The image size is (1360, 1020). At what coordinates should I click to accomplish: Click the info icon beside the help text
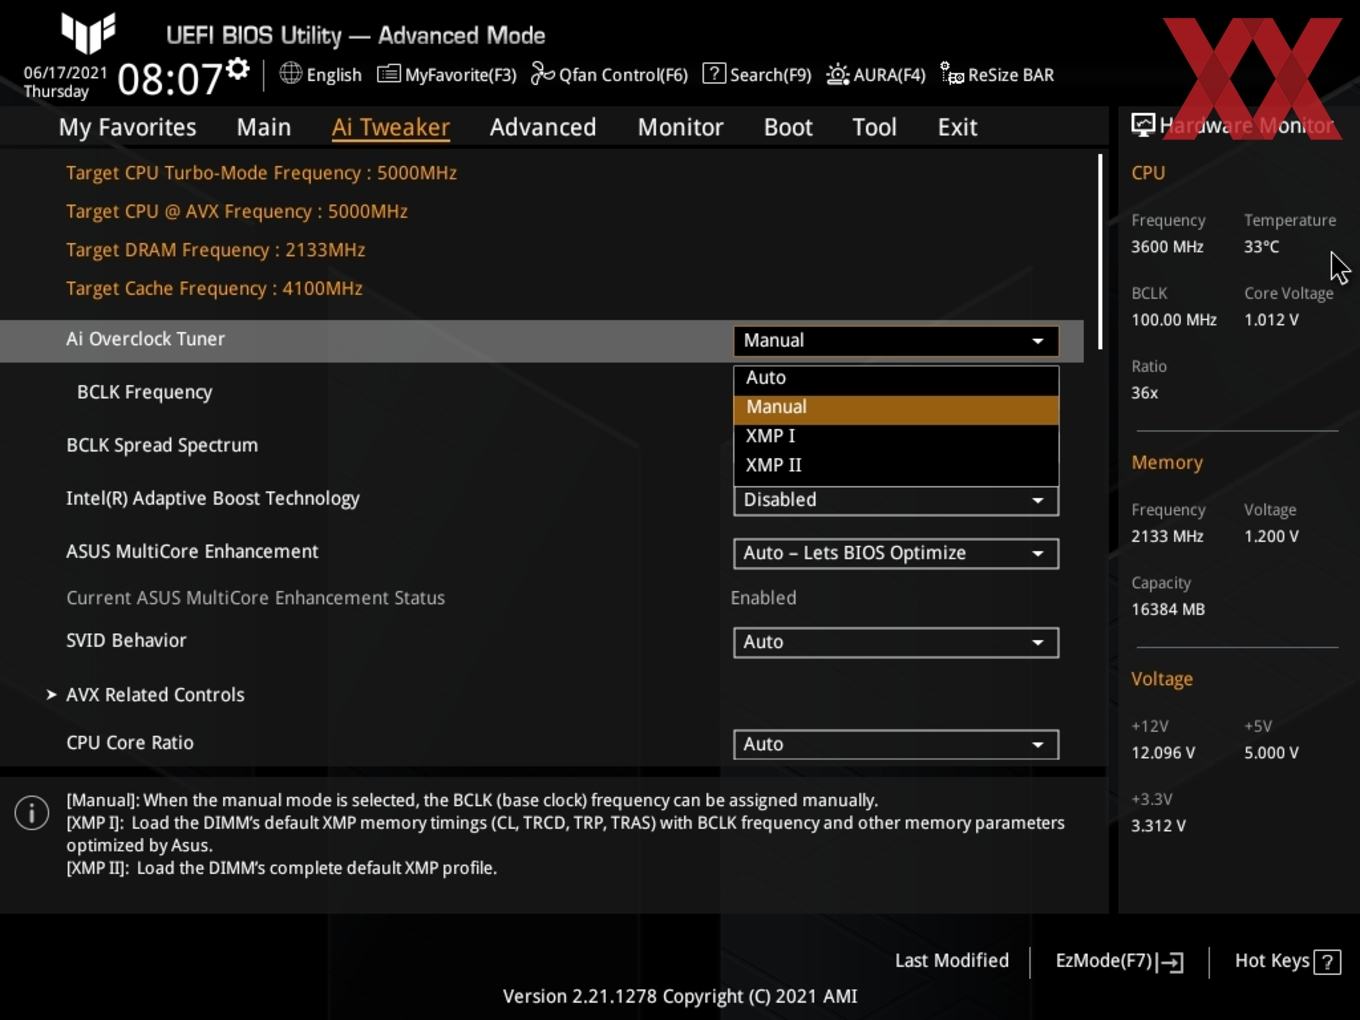(x=32, y=813)
